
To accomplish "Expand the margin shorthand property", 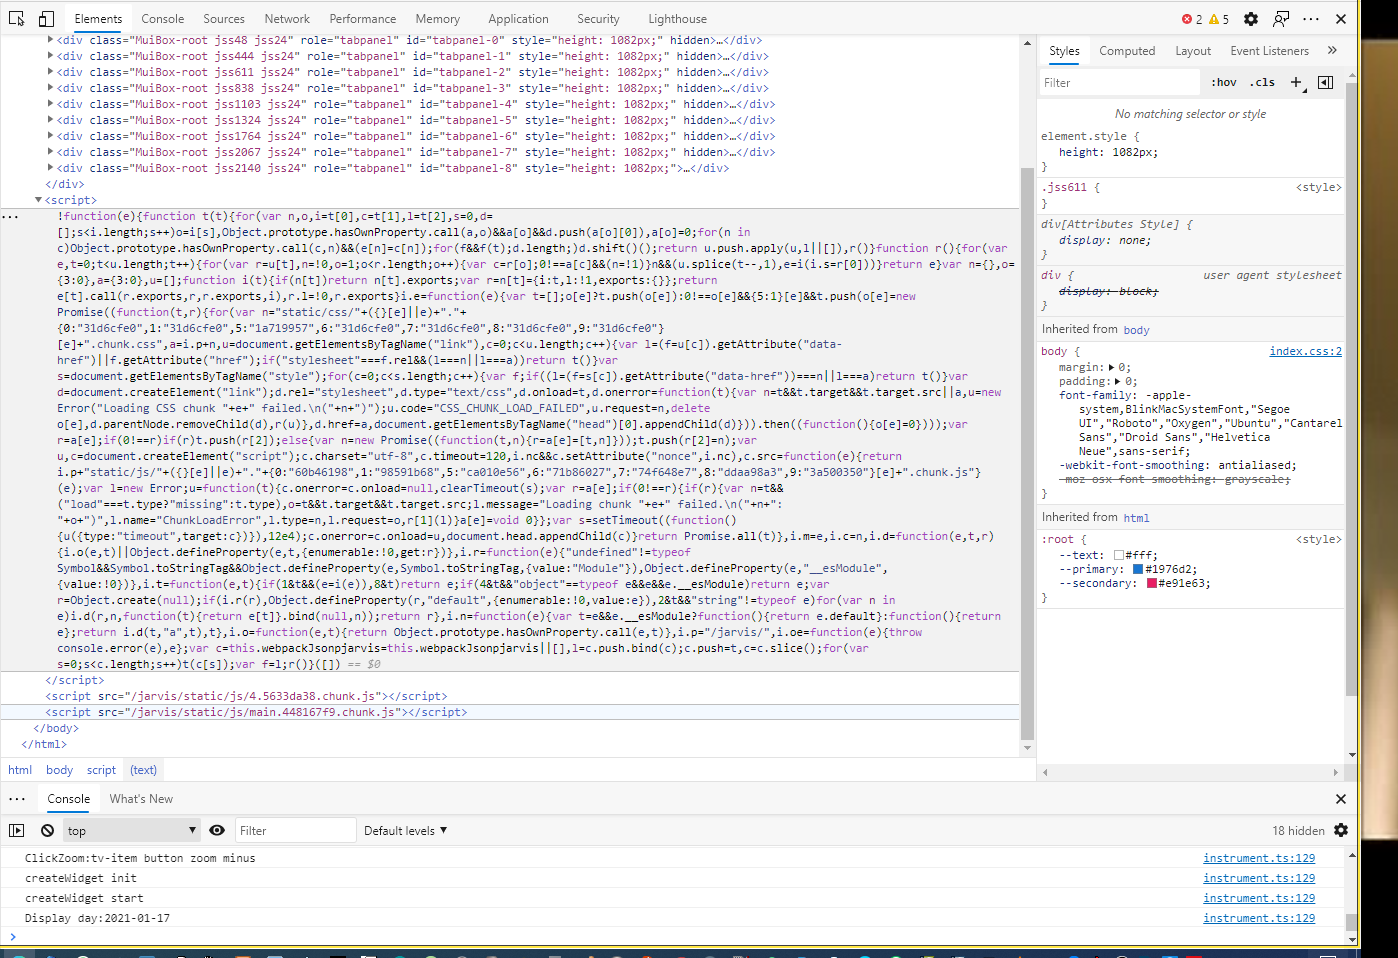I will 1111,368.
